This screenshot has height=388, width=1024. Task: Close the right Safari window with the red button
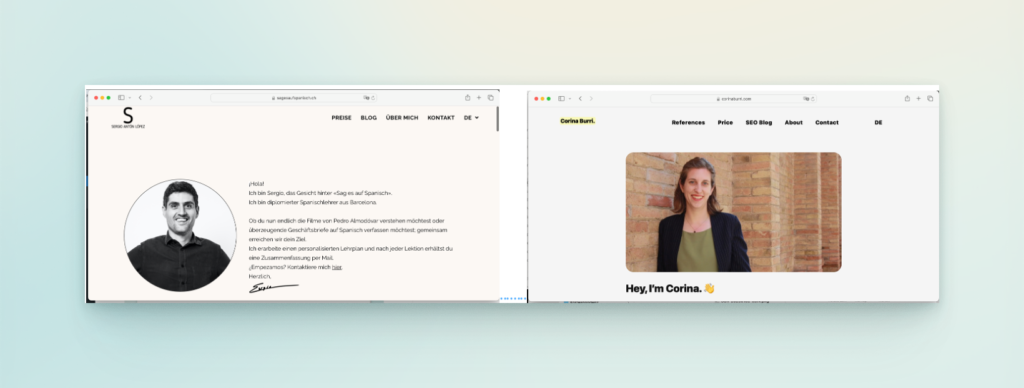(536, 99)
